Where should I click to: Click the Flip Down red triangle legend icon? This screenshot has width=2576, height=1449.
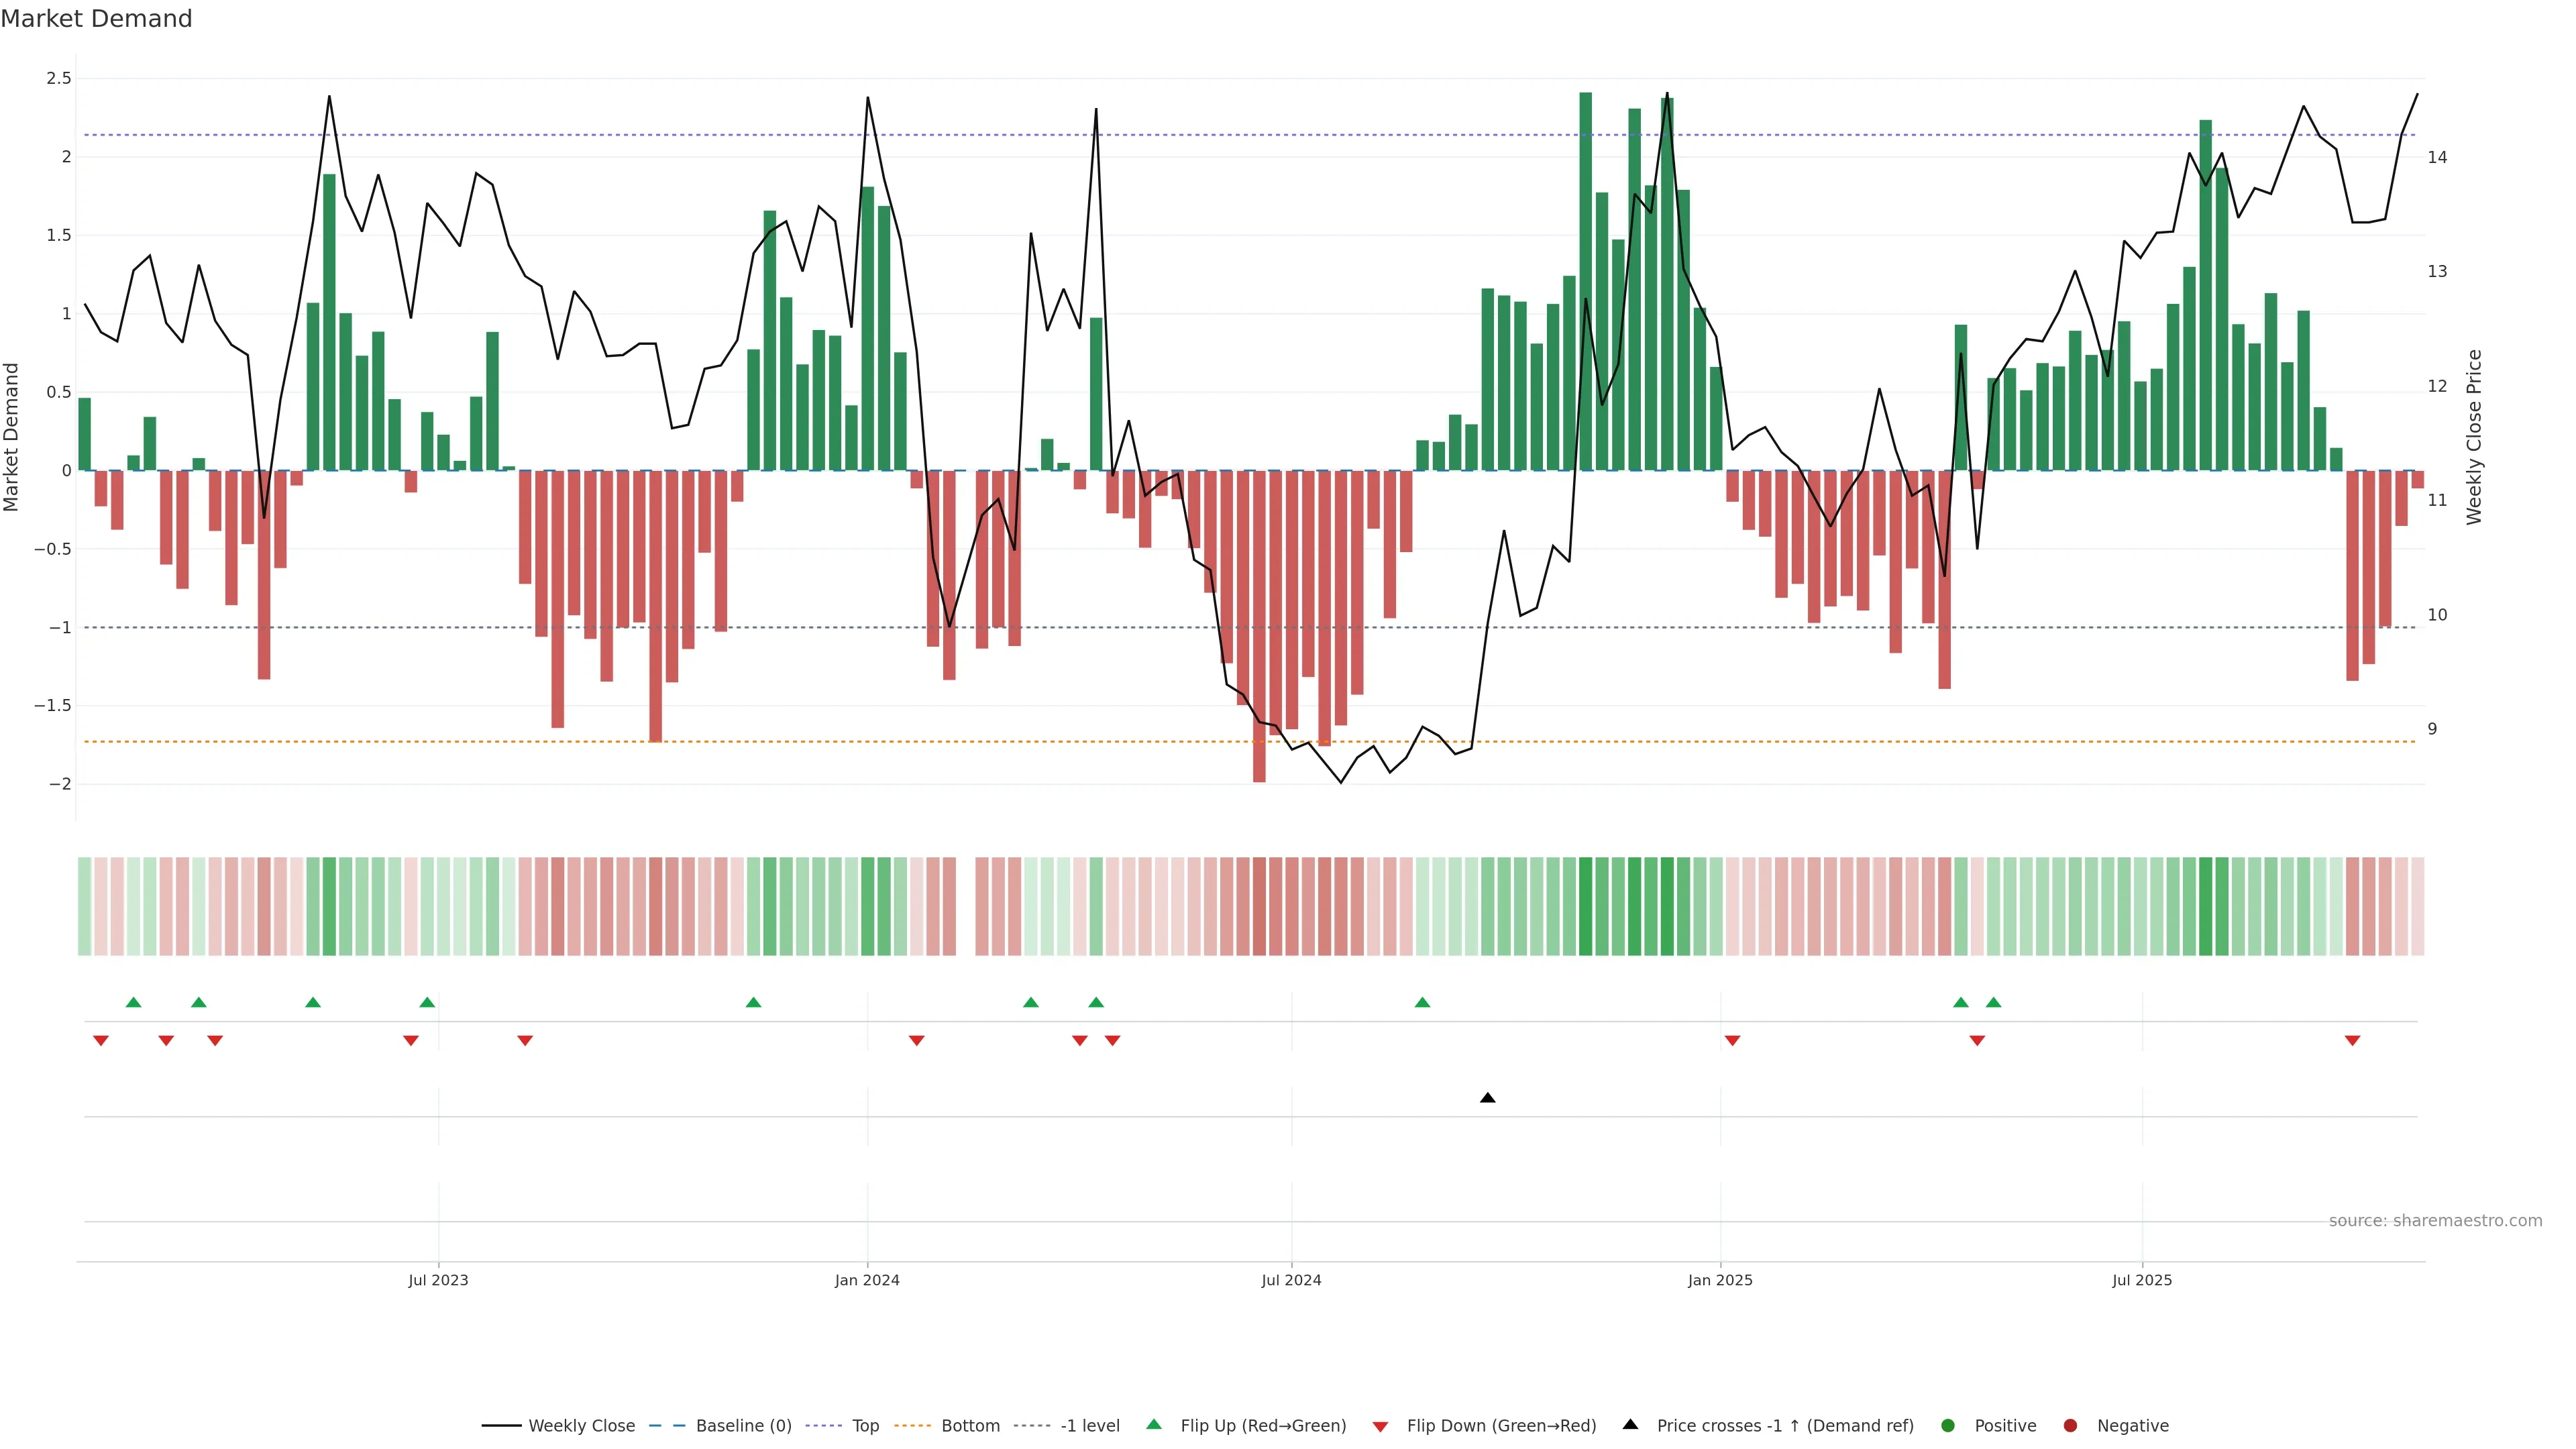click(1380, 1427)
